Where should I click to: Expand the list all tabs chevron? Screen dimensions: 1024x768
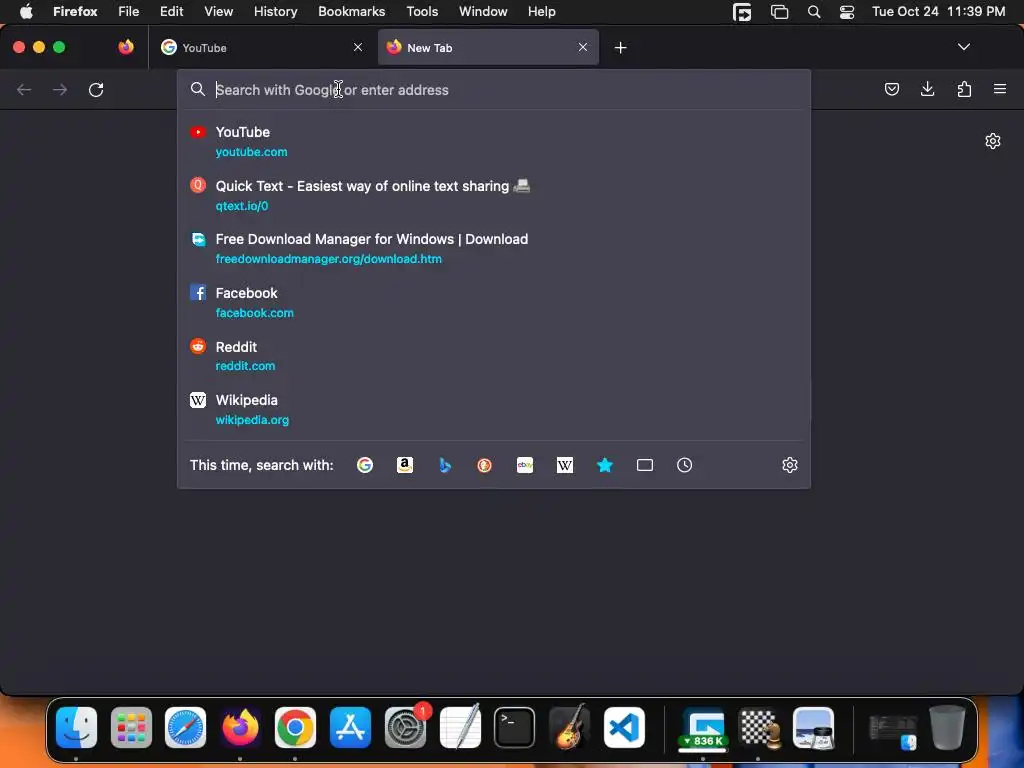pos(963,47)
